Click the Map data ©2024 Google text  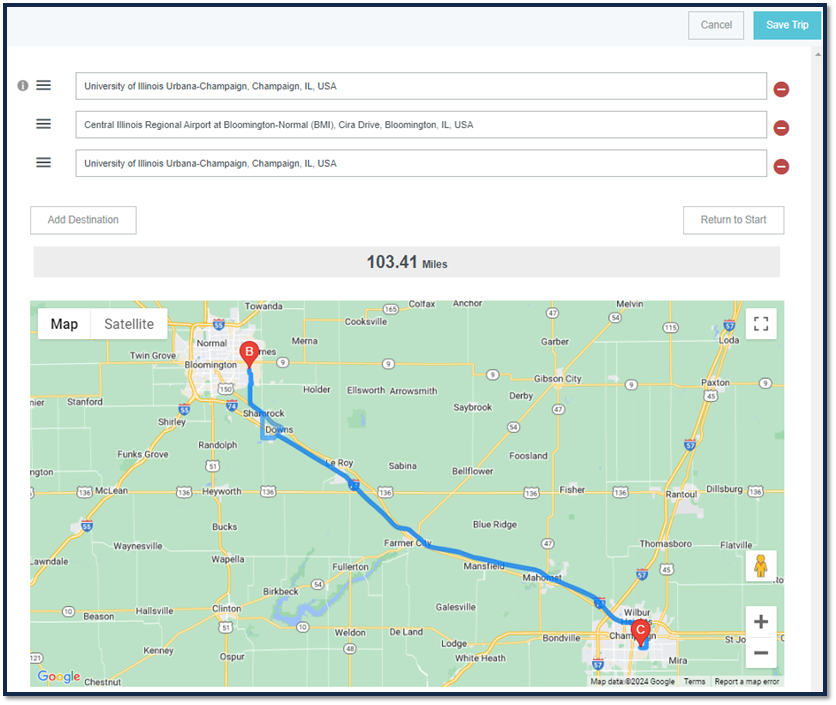point(632,682)
